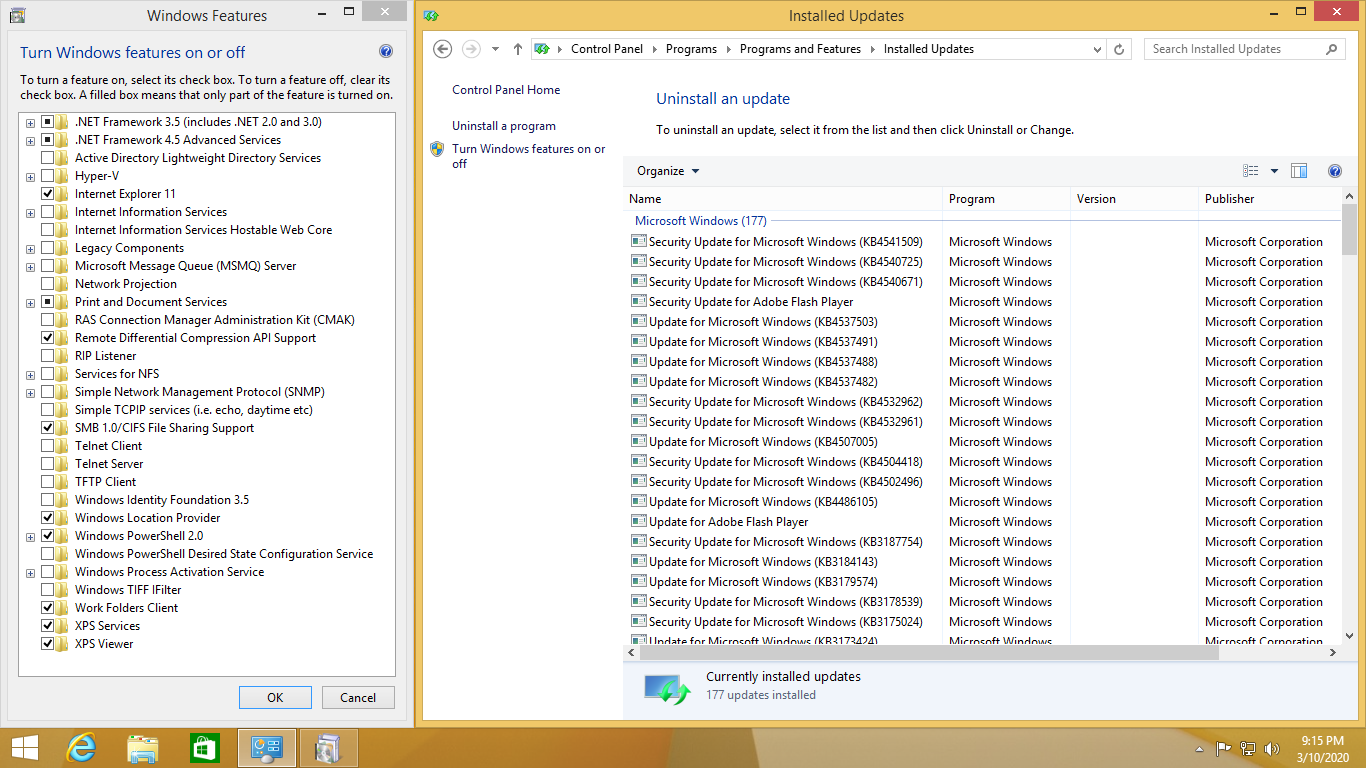1366x768 pixels.
Task: Click the search magnifier icon
Action: point(1331,49)
